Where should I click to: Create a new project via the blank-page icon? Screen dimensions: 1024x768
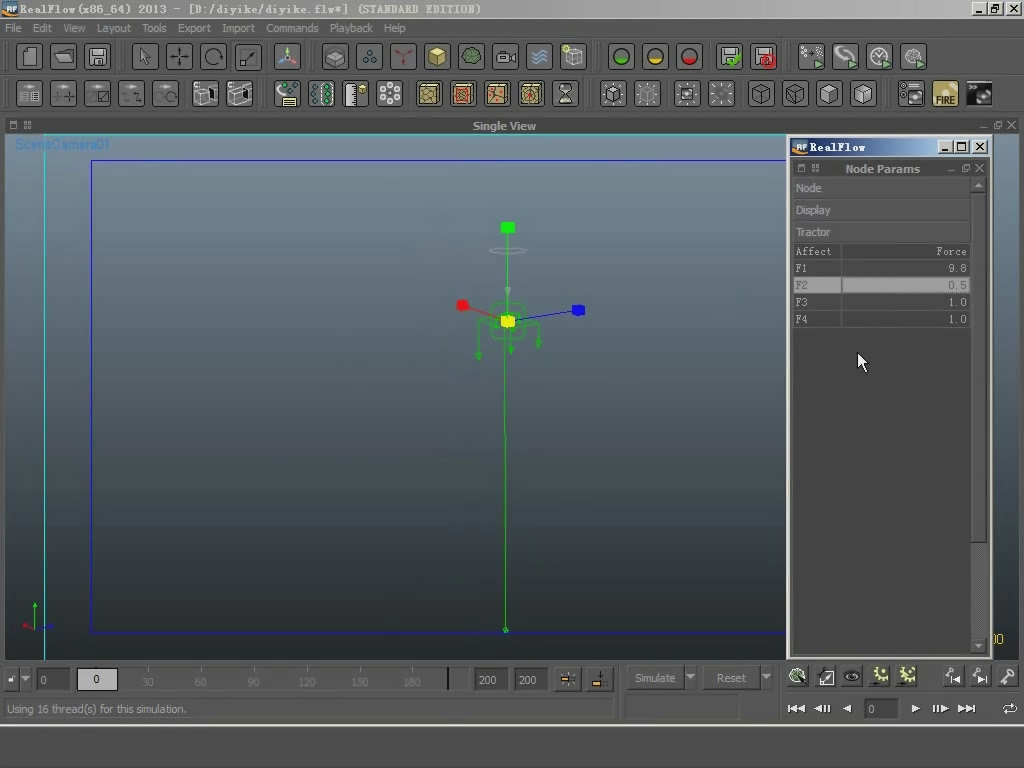click(x=29, y=57)
